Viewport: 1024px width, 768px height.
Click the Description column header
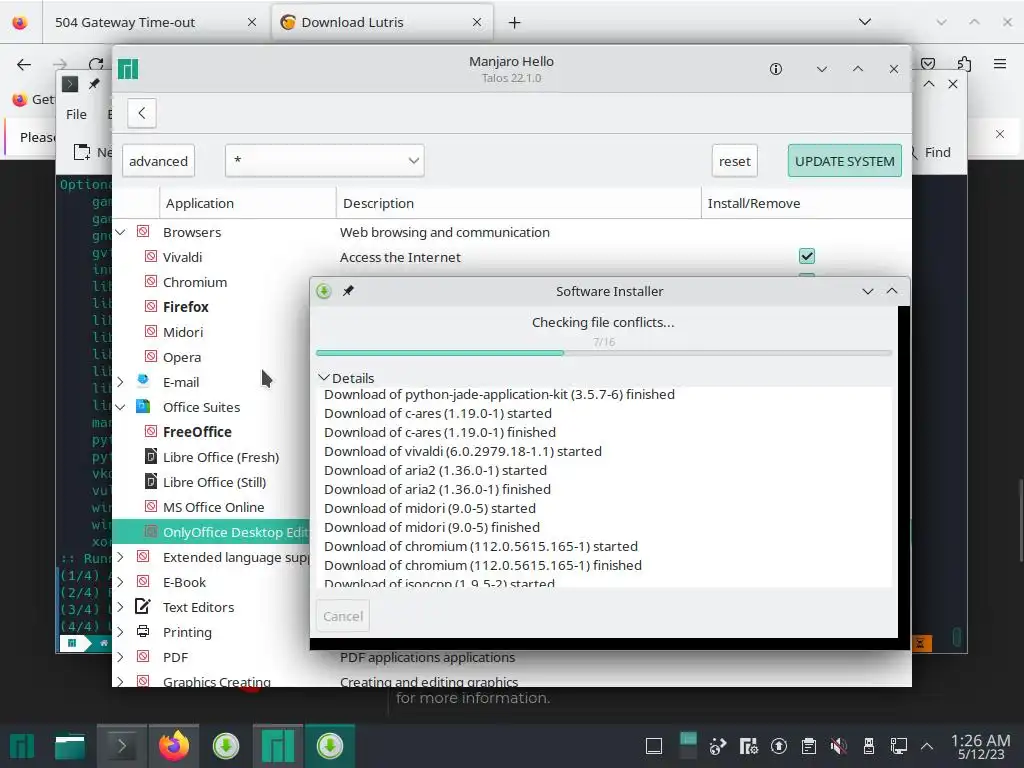(x=519, y=203)
